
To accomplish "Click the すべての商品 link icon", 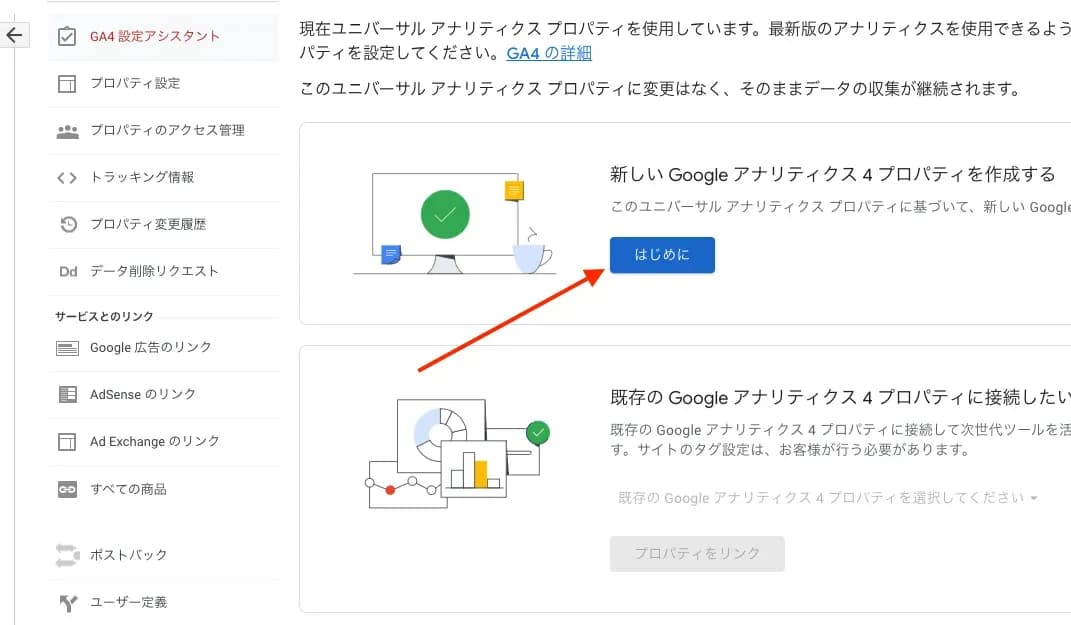I will tap(67, 490).
